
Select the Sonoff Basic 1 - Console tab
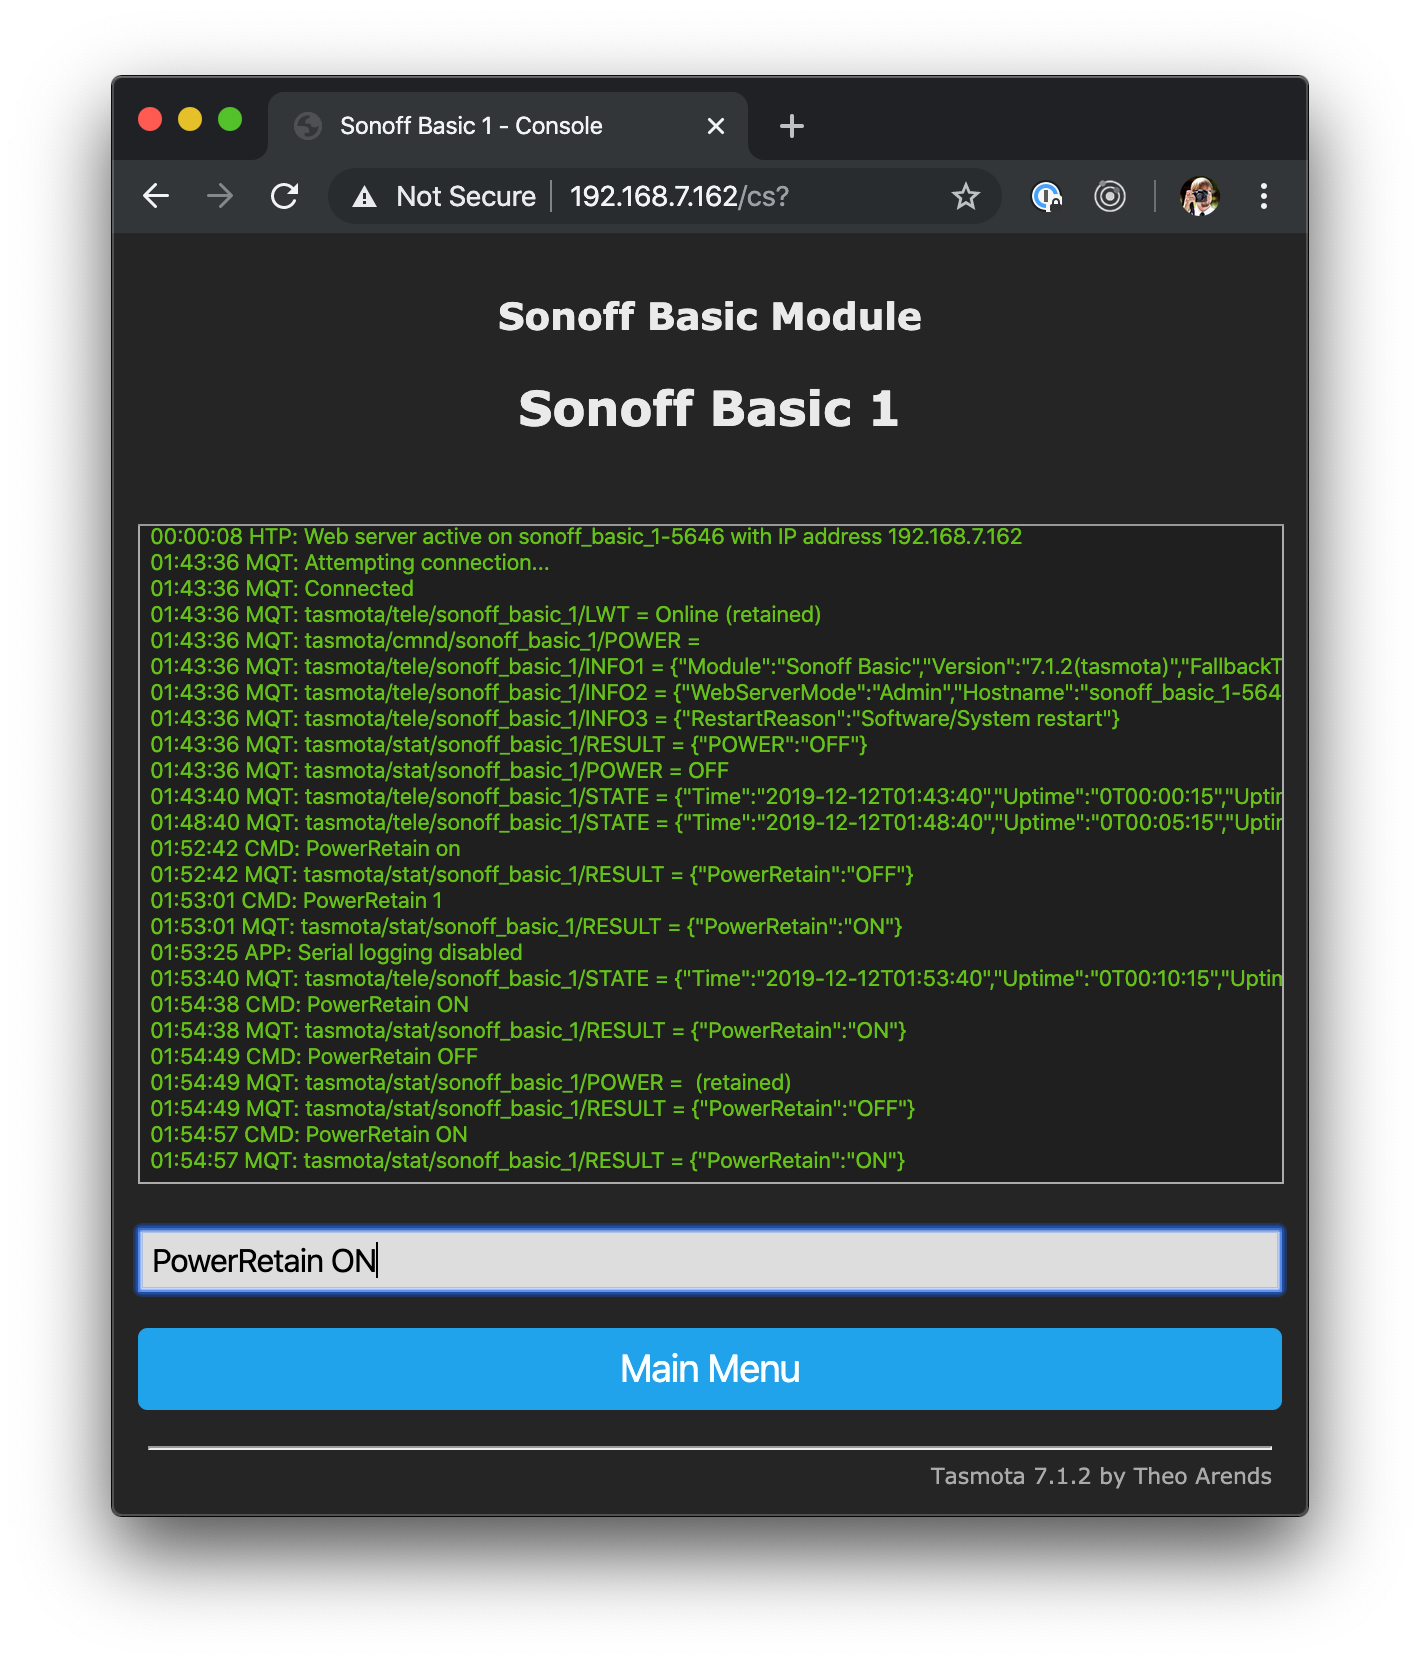point(508,126)
